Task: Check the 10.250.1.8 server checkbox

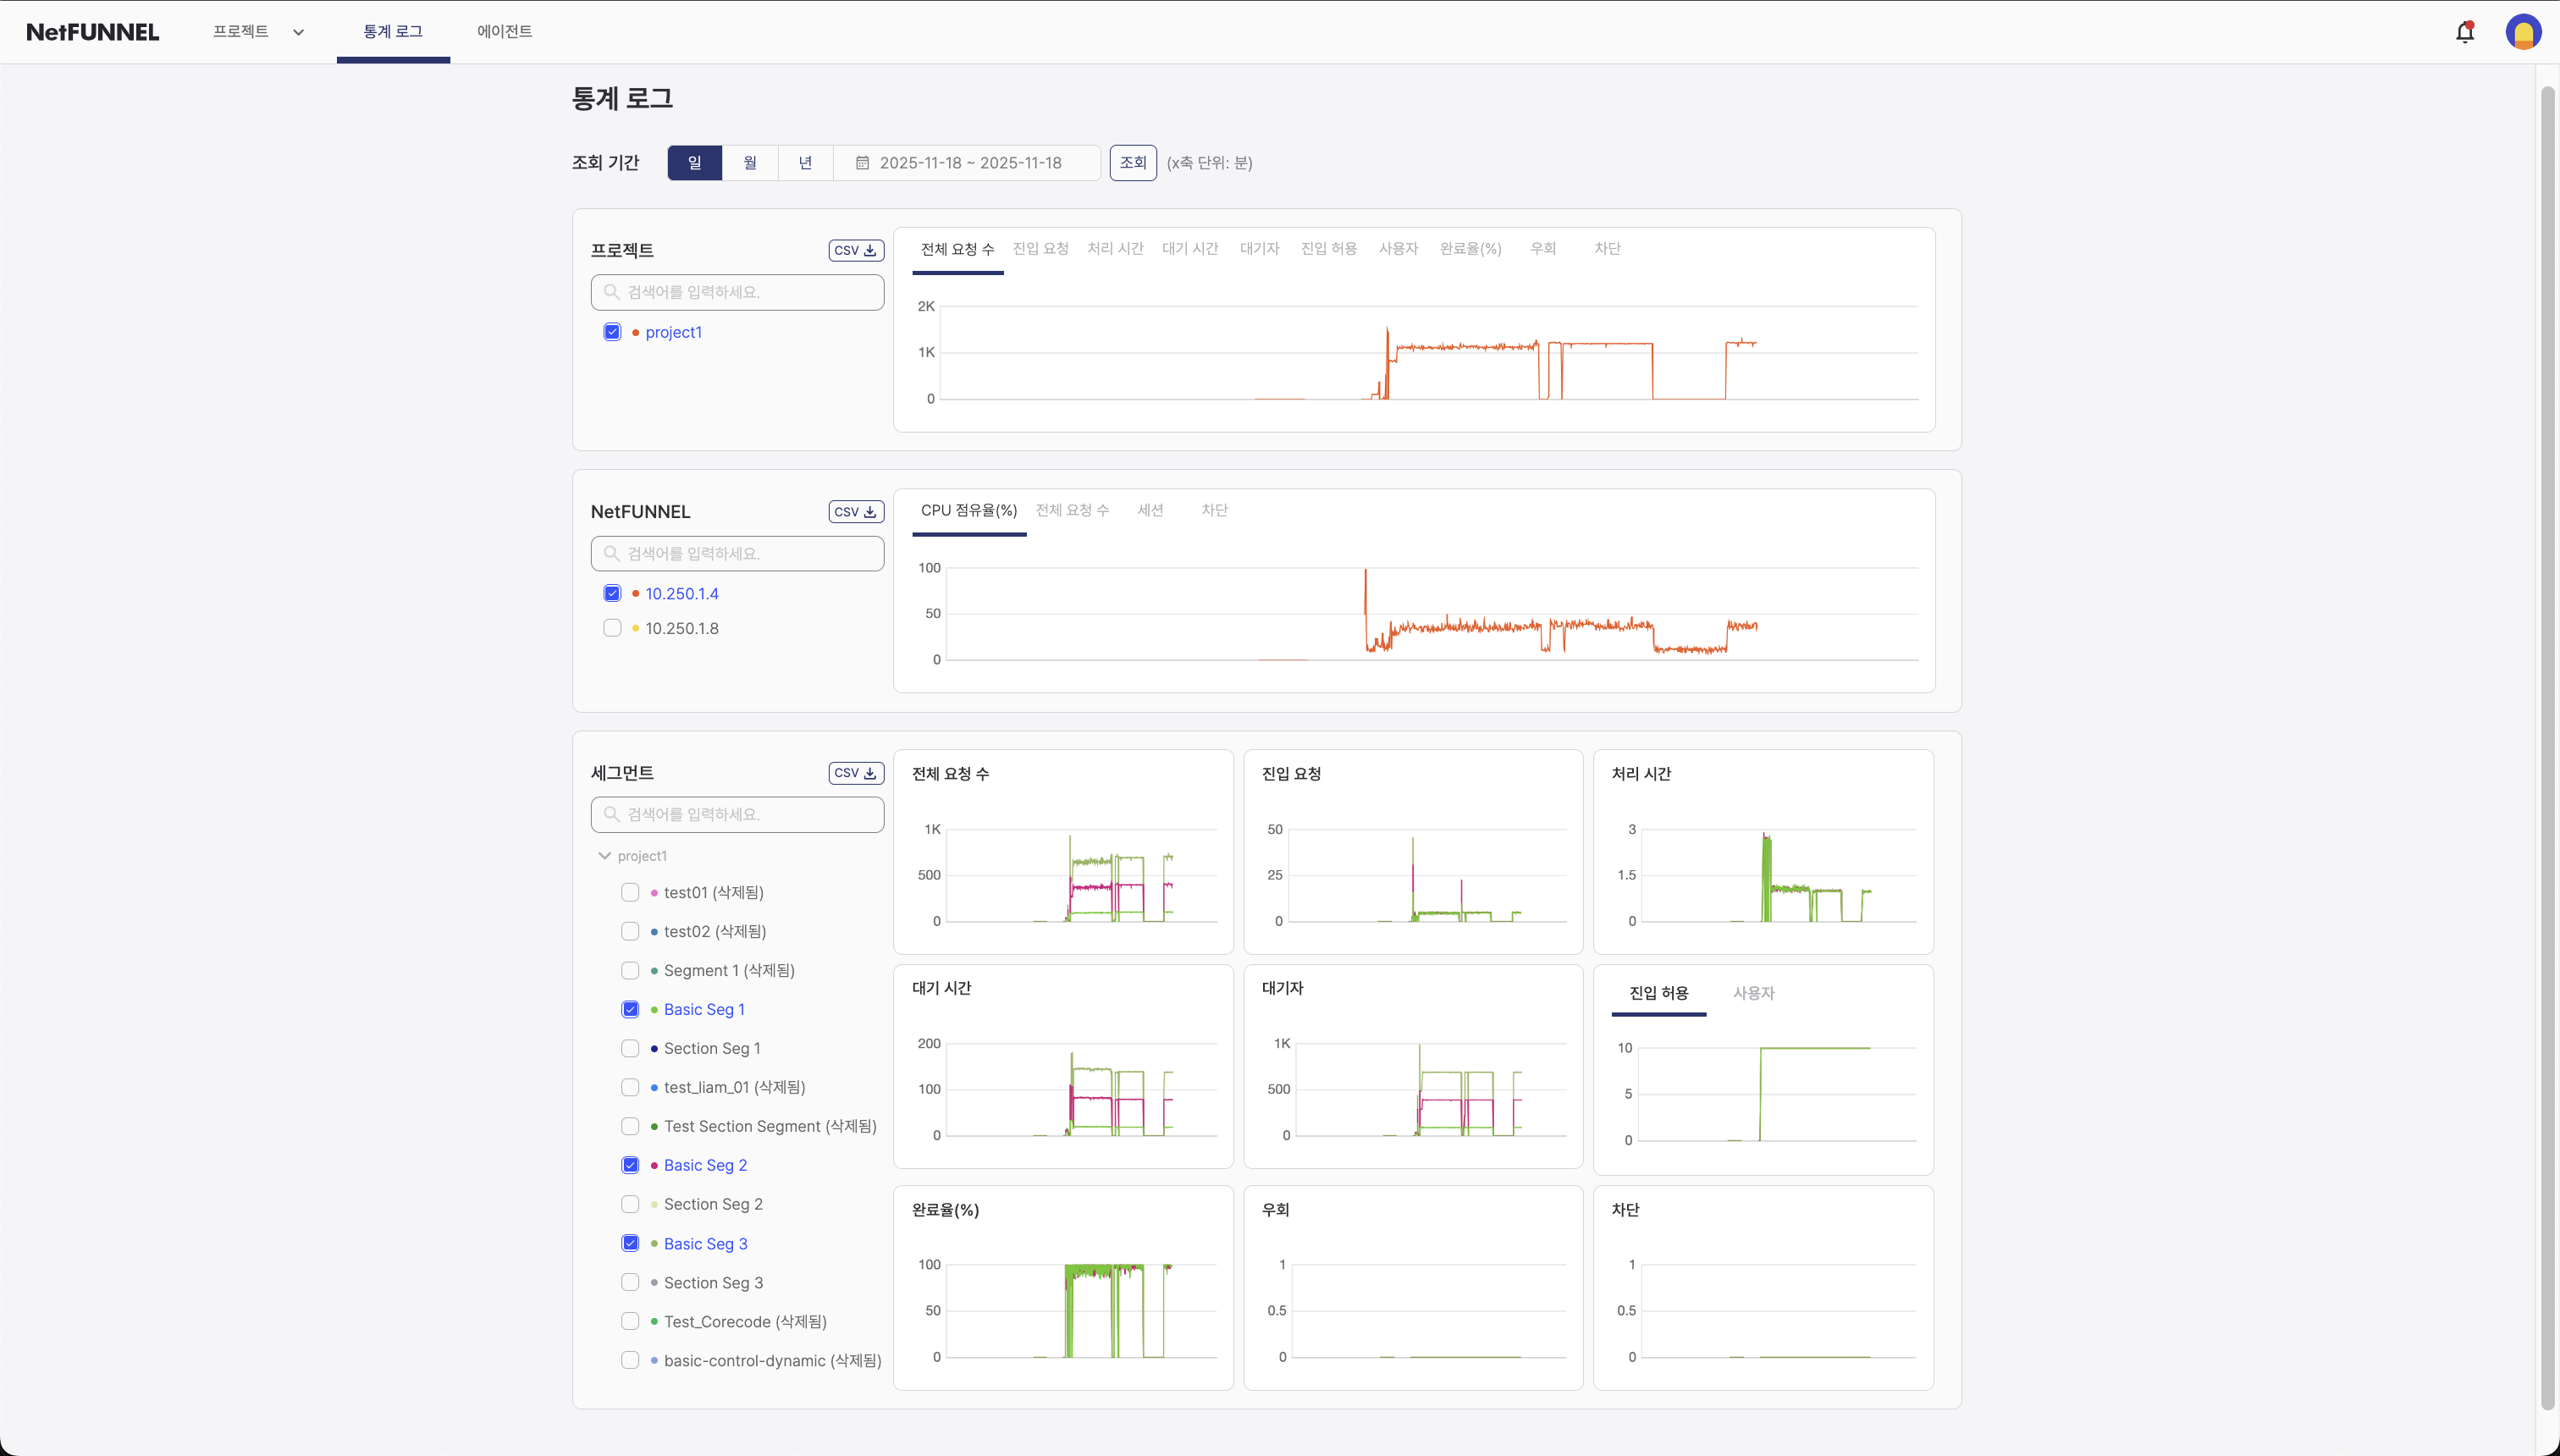Action: coord(612,628)
